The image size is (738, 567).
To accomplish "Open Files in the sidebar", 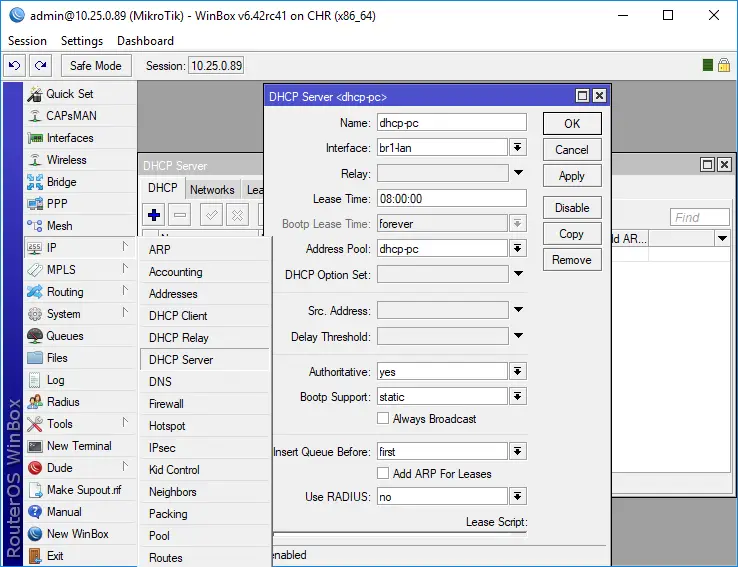I will (x=80, y=358).
